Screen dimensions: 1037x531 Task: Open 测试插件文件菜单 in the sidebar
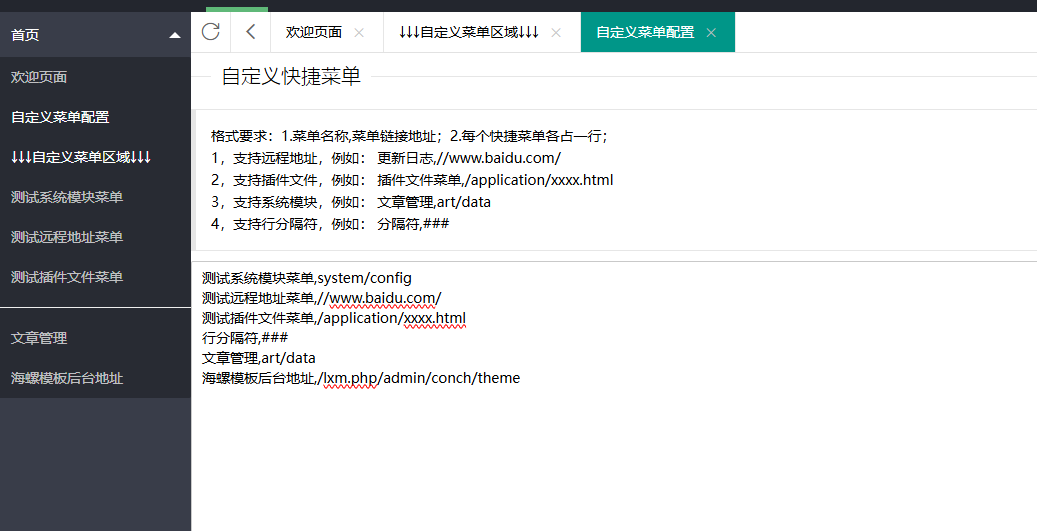point(67,277)
